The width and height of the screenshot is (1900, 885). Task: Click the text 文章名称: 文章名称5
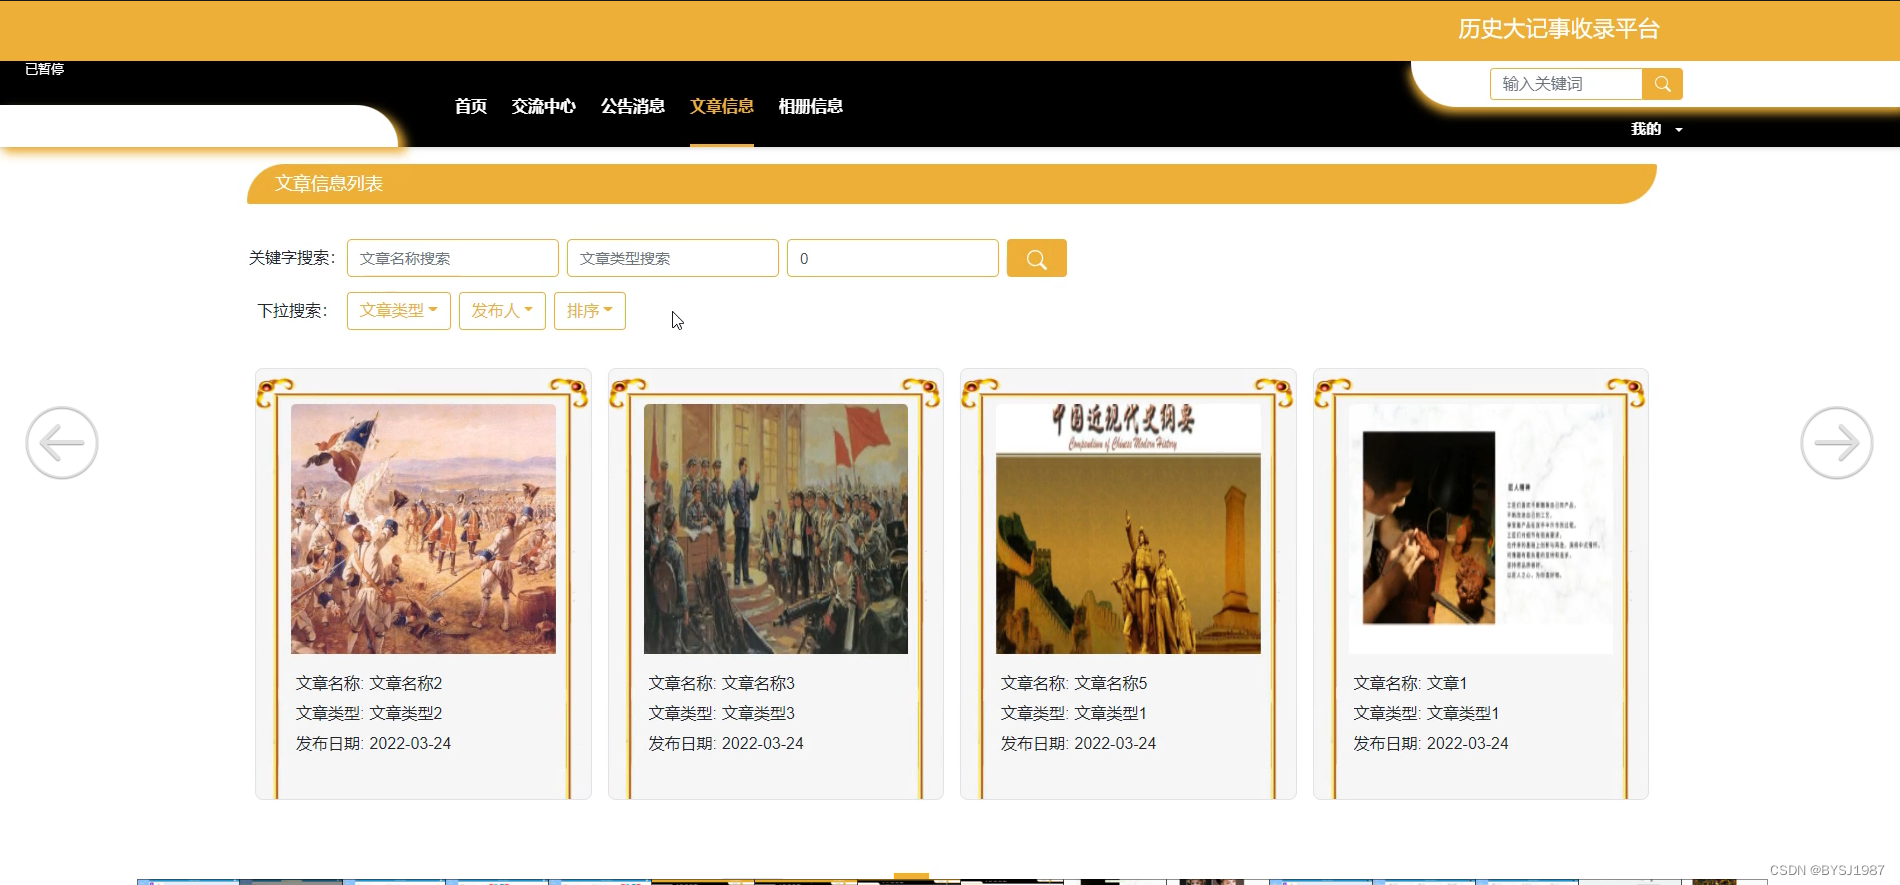coord(1074,683)
